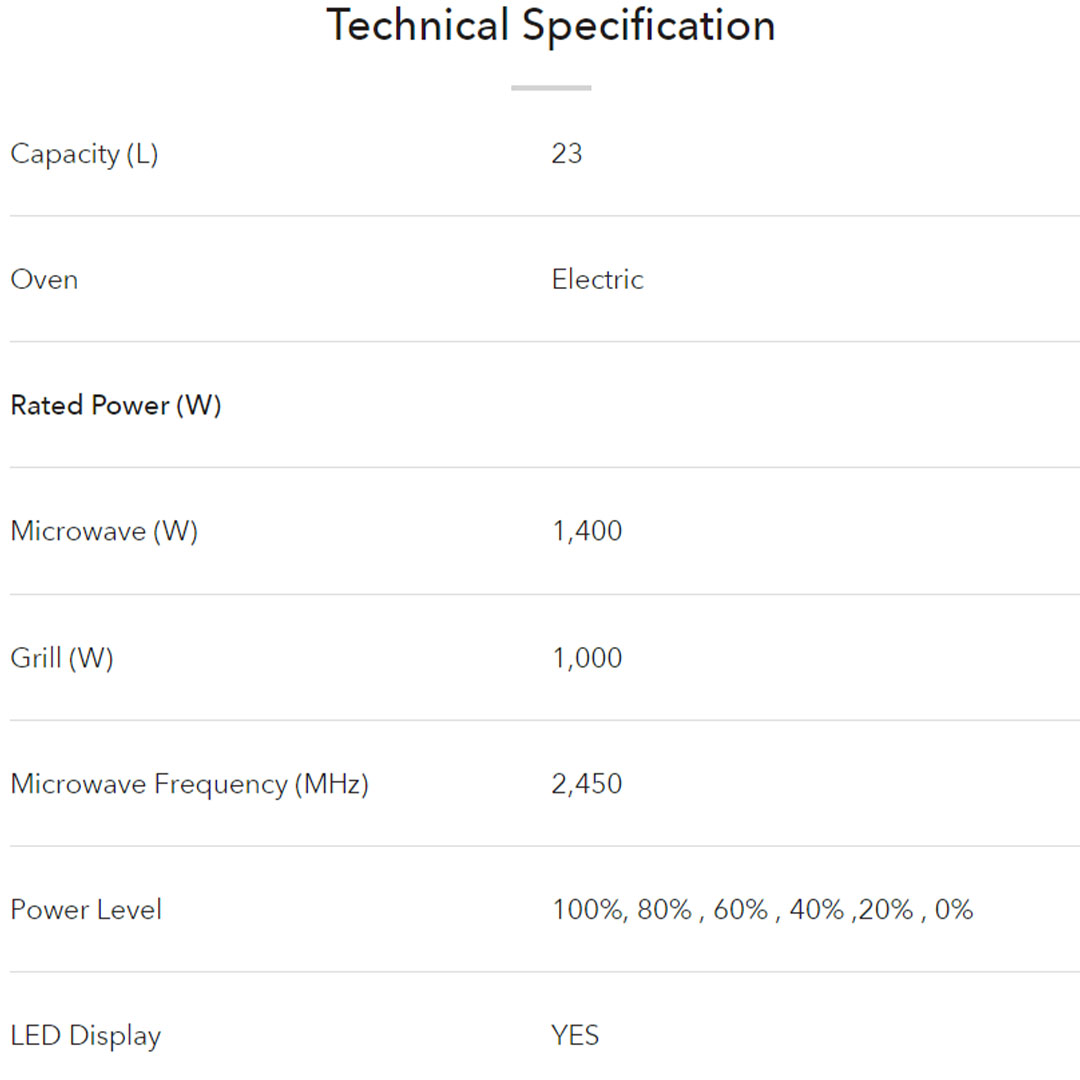The height and width of the screenshot is (1080, 1080).
Task: Select the 1,400 microwave wattage value
Action: 587,531
